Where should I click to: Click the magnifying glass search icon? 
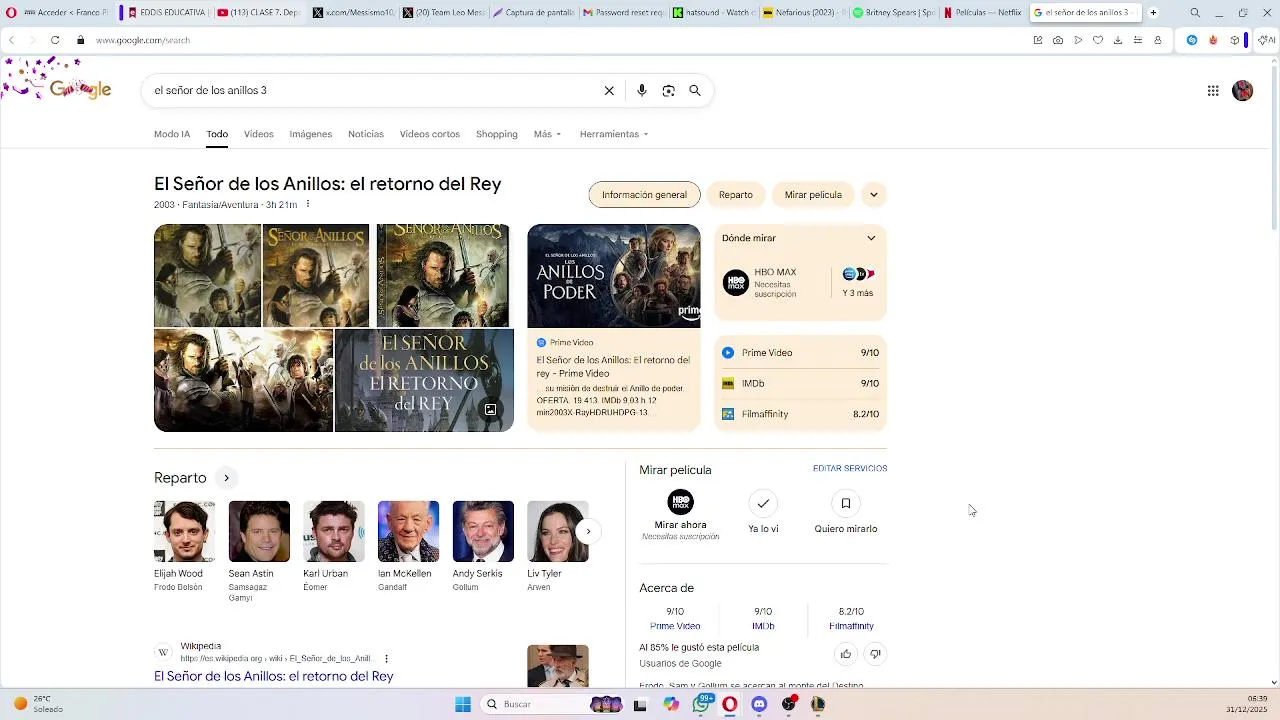pyautogui.click(x=695, y=90)
